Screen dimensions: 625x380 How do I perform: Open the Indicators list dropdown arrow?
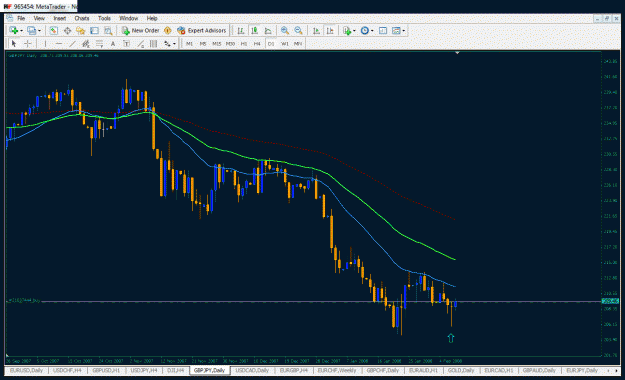(354, 31)
